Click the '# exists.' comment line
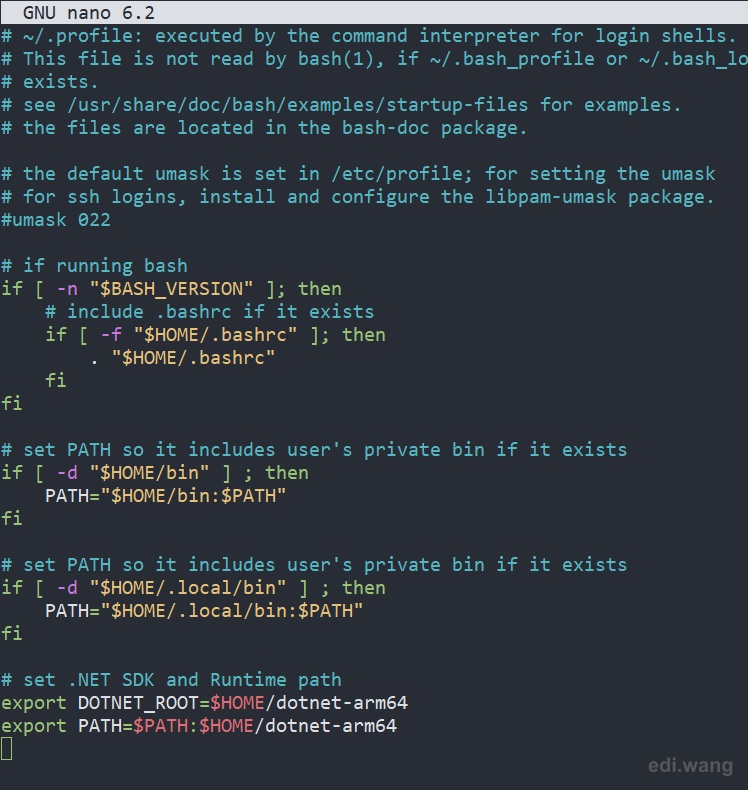748x790 pixels. [x=50, y=82]
